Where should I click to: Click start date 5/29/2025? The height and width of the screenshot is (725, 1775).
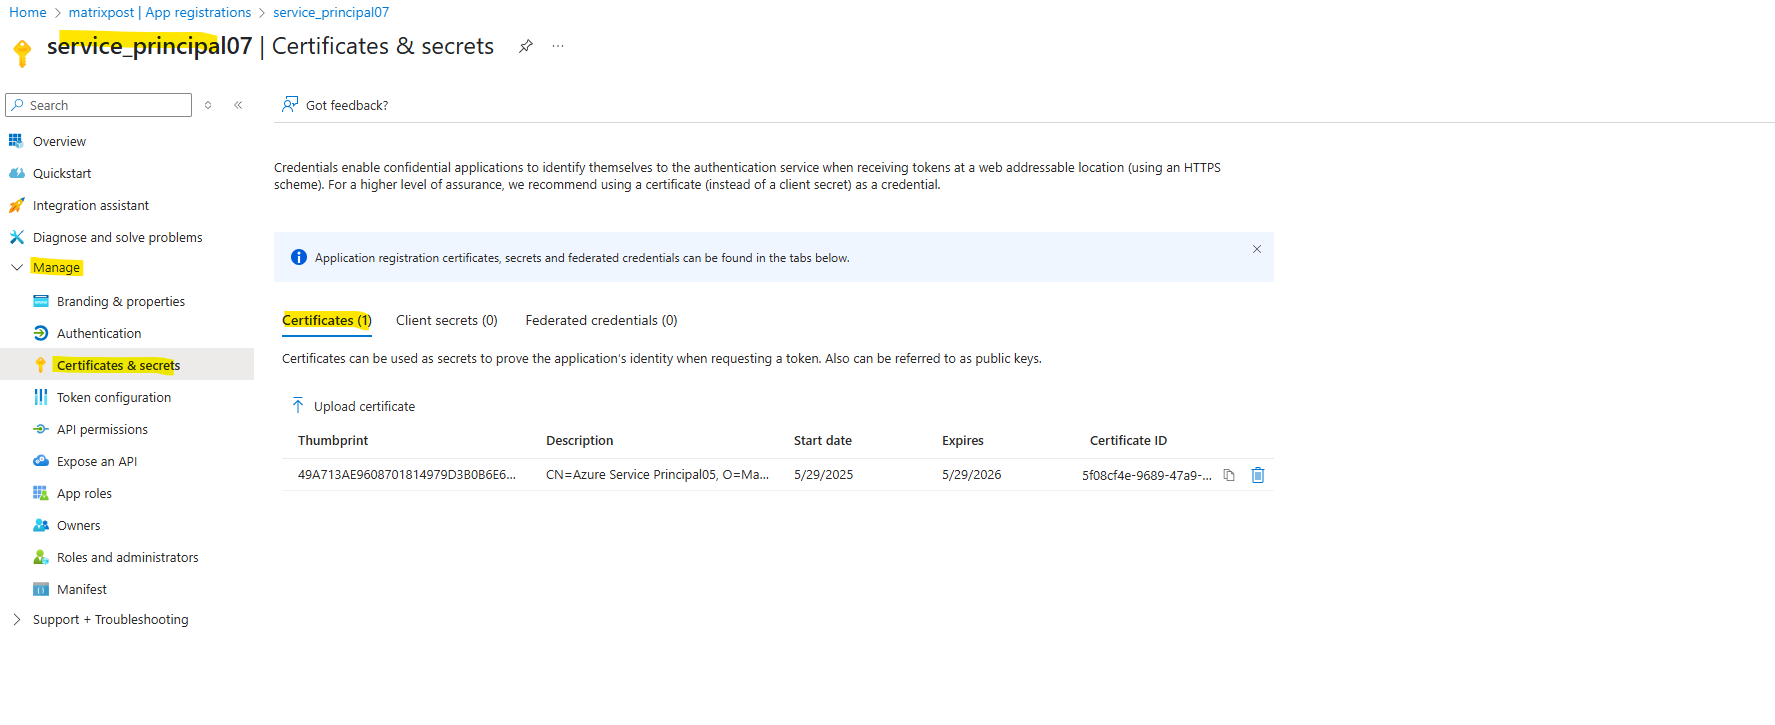pos(823,475)
